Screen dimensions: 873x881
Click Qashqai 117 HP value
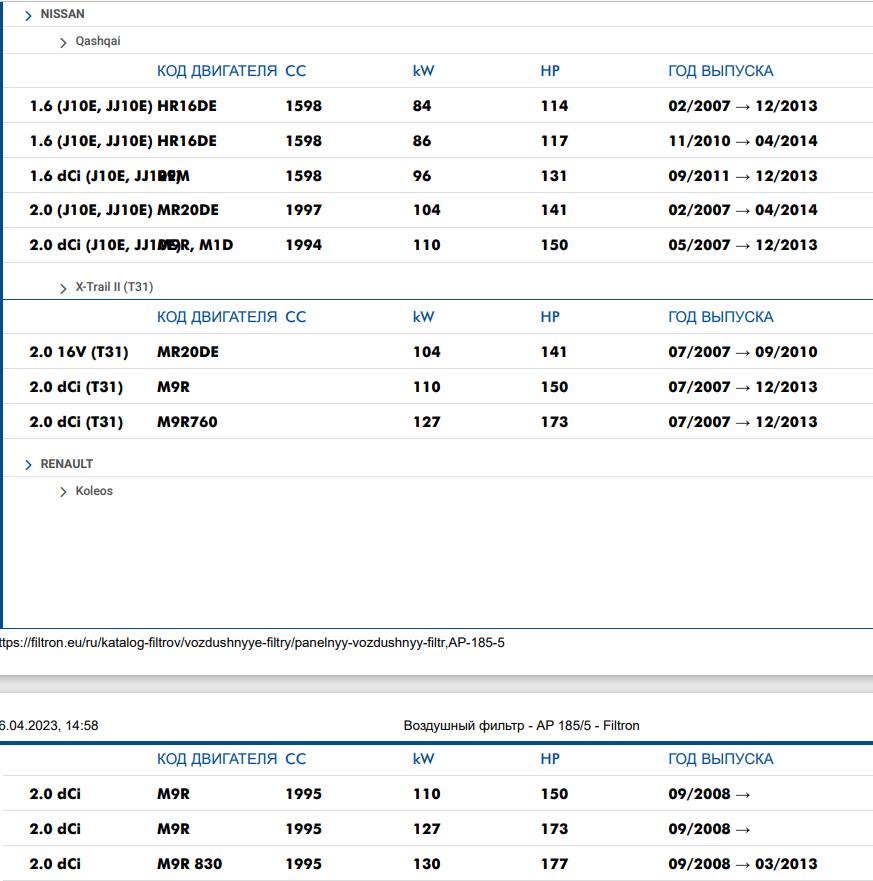tap(554, 140)
